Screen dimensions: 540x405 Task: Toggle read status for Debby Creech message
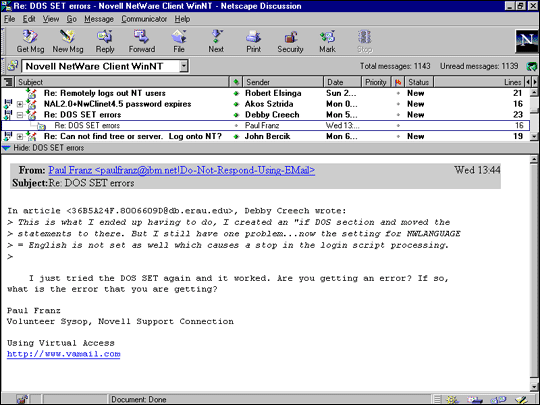click(x=236, y=115)
